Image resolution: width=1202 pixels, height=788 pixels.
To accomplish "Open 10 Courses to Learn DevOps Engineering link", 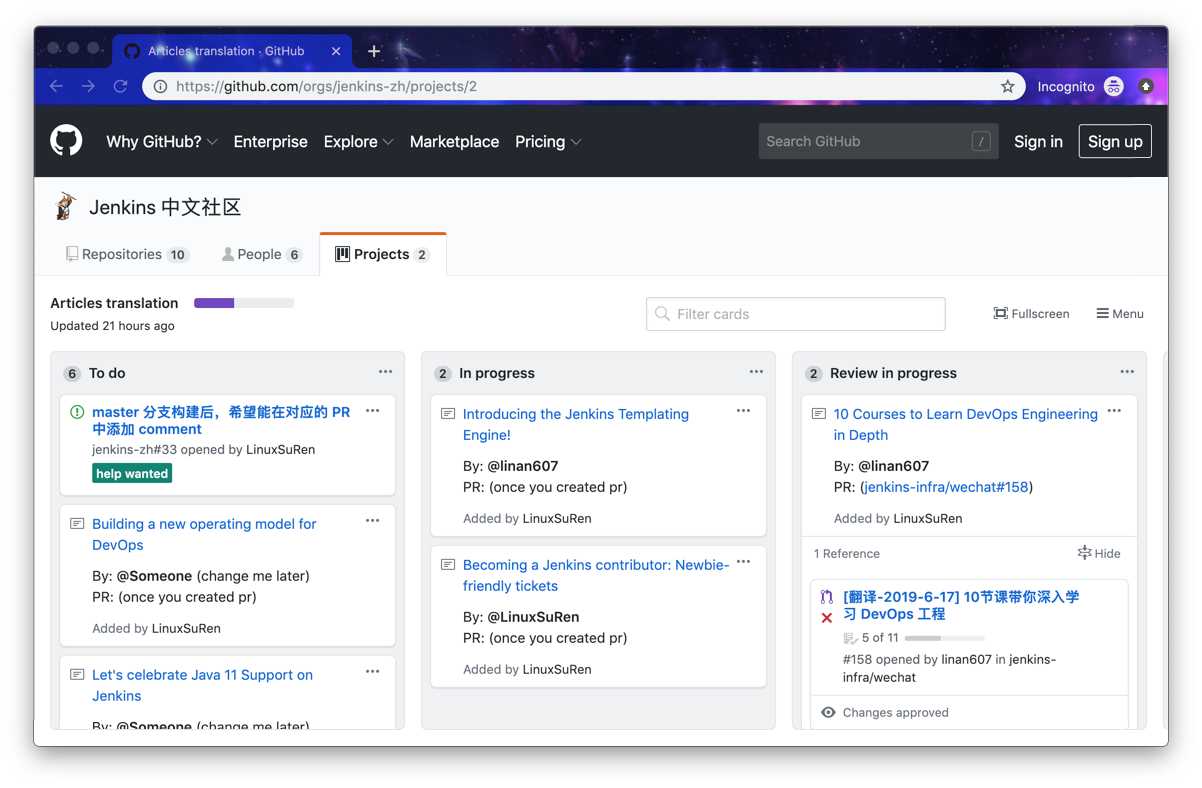I will [966, 424].
